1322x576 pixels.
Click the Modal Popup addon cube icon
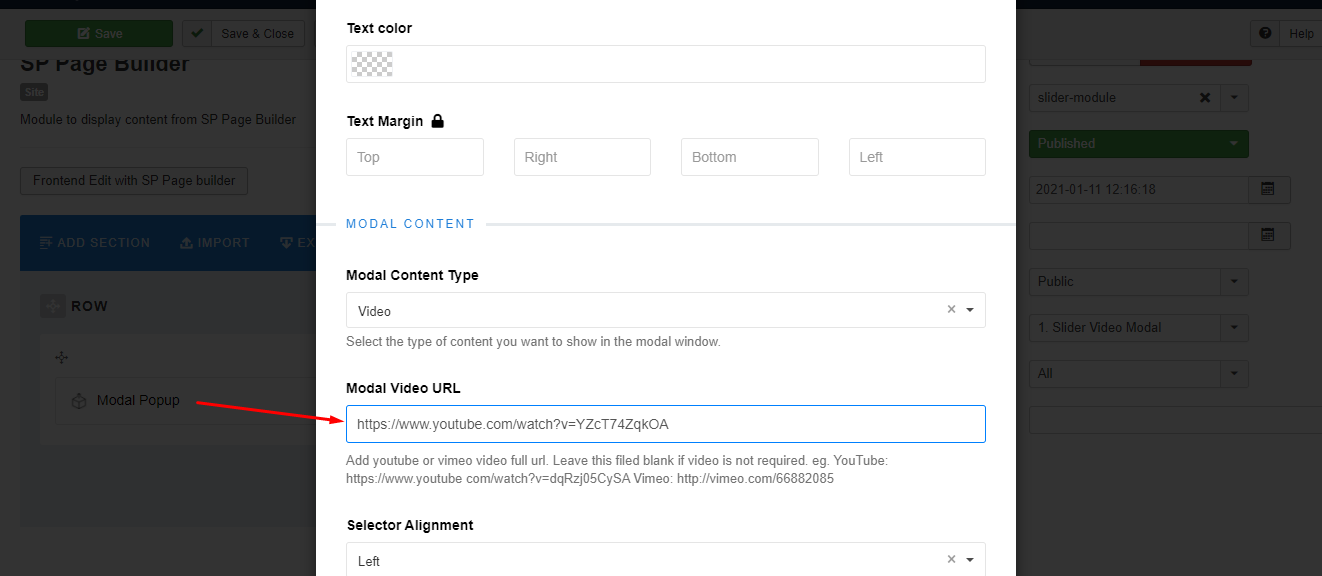click(79, 401)
